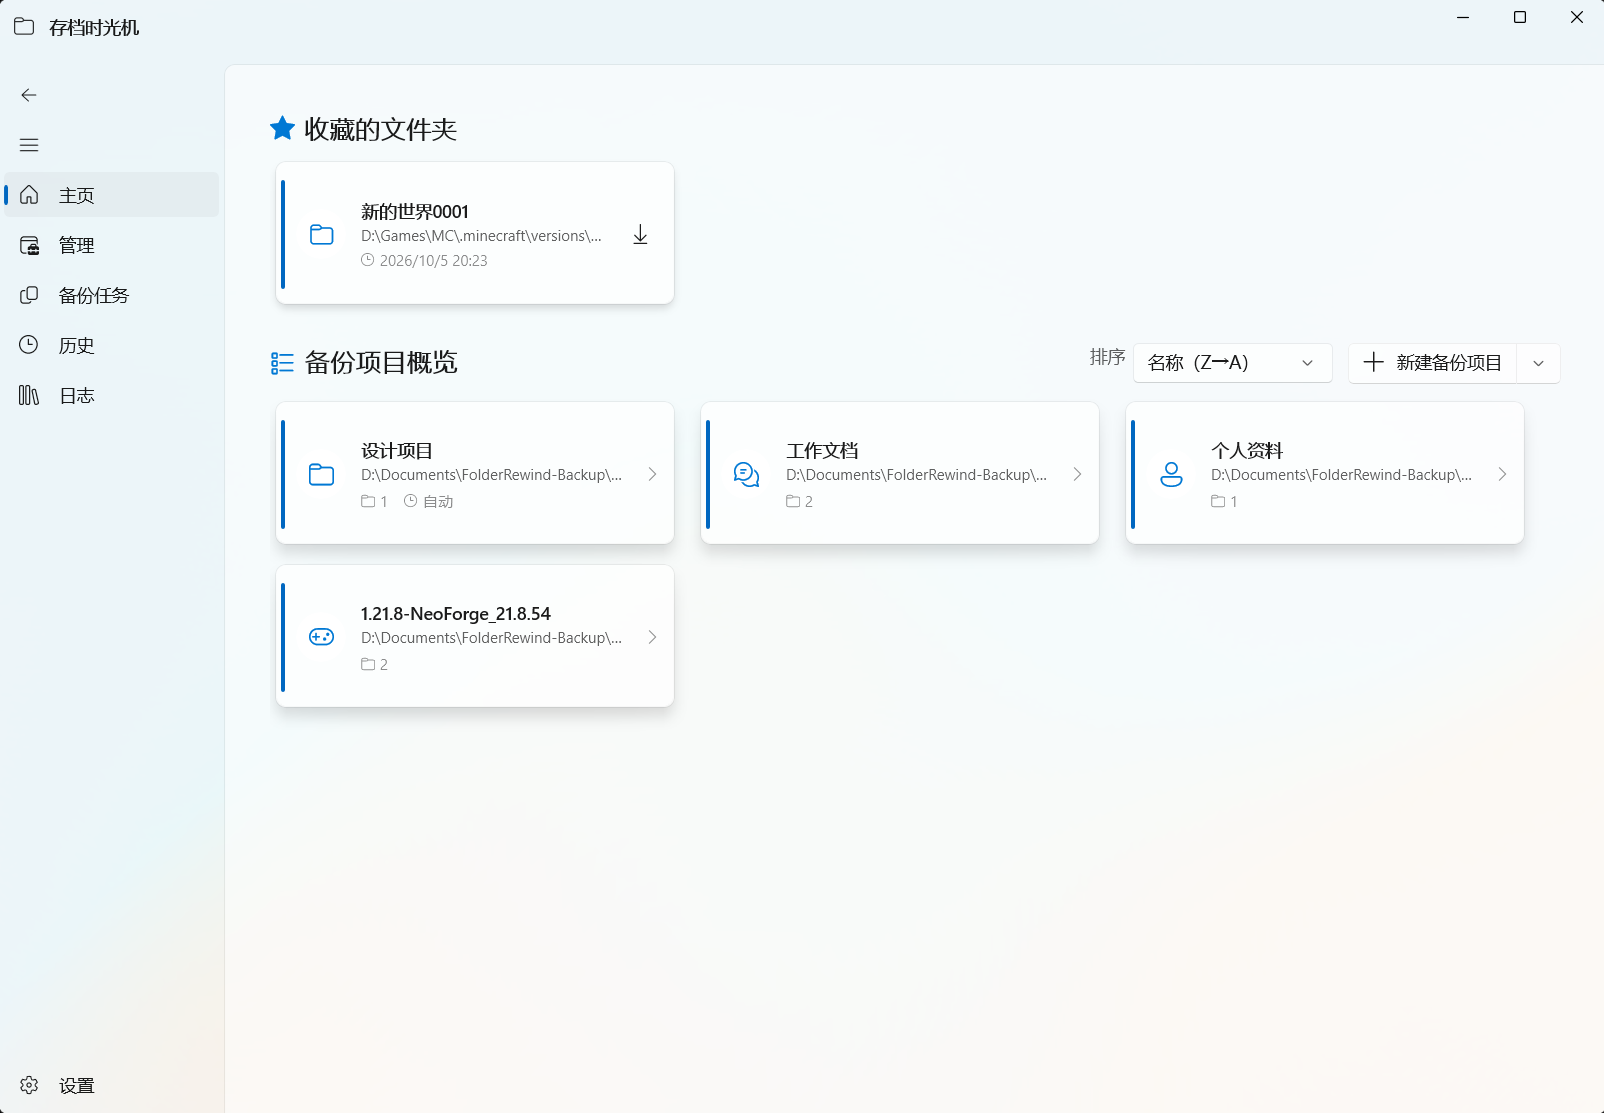The height and width of the screenshot is (1113, 1604).
Task: Click the 存档时光机 window title
Action: click(x=94, y=27)
